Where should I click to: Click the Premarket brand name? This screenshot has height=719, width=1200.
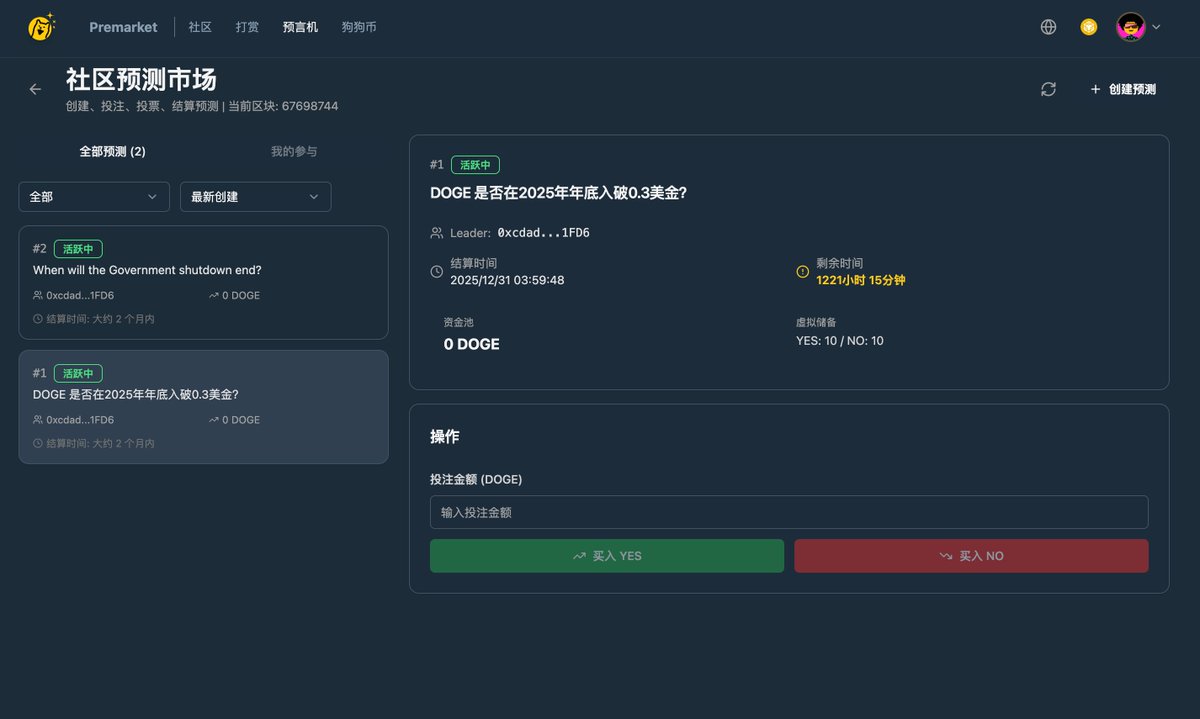pos(123,27)
